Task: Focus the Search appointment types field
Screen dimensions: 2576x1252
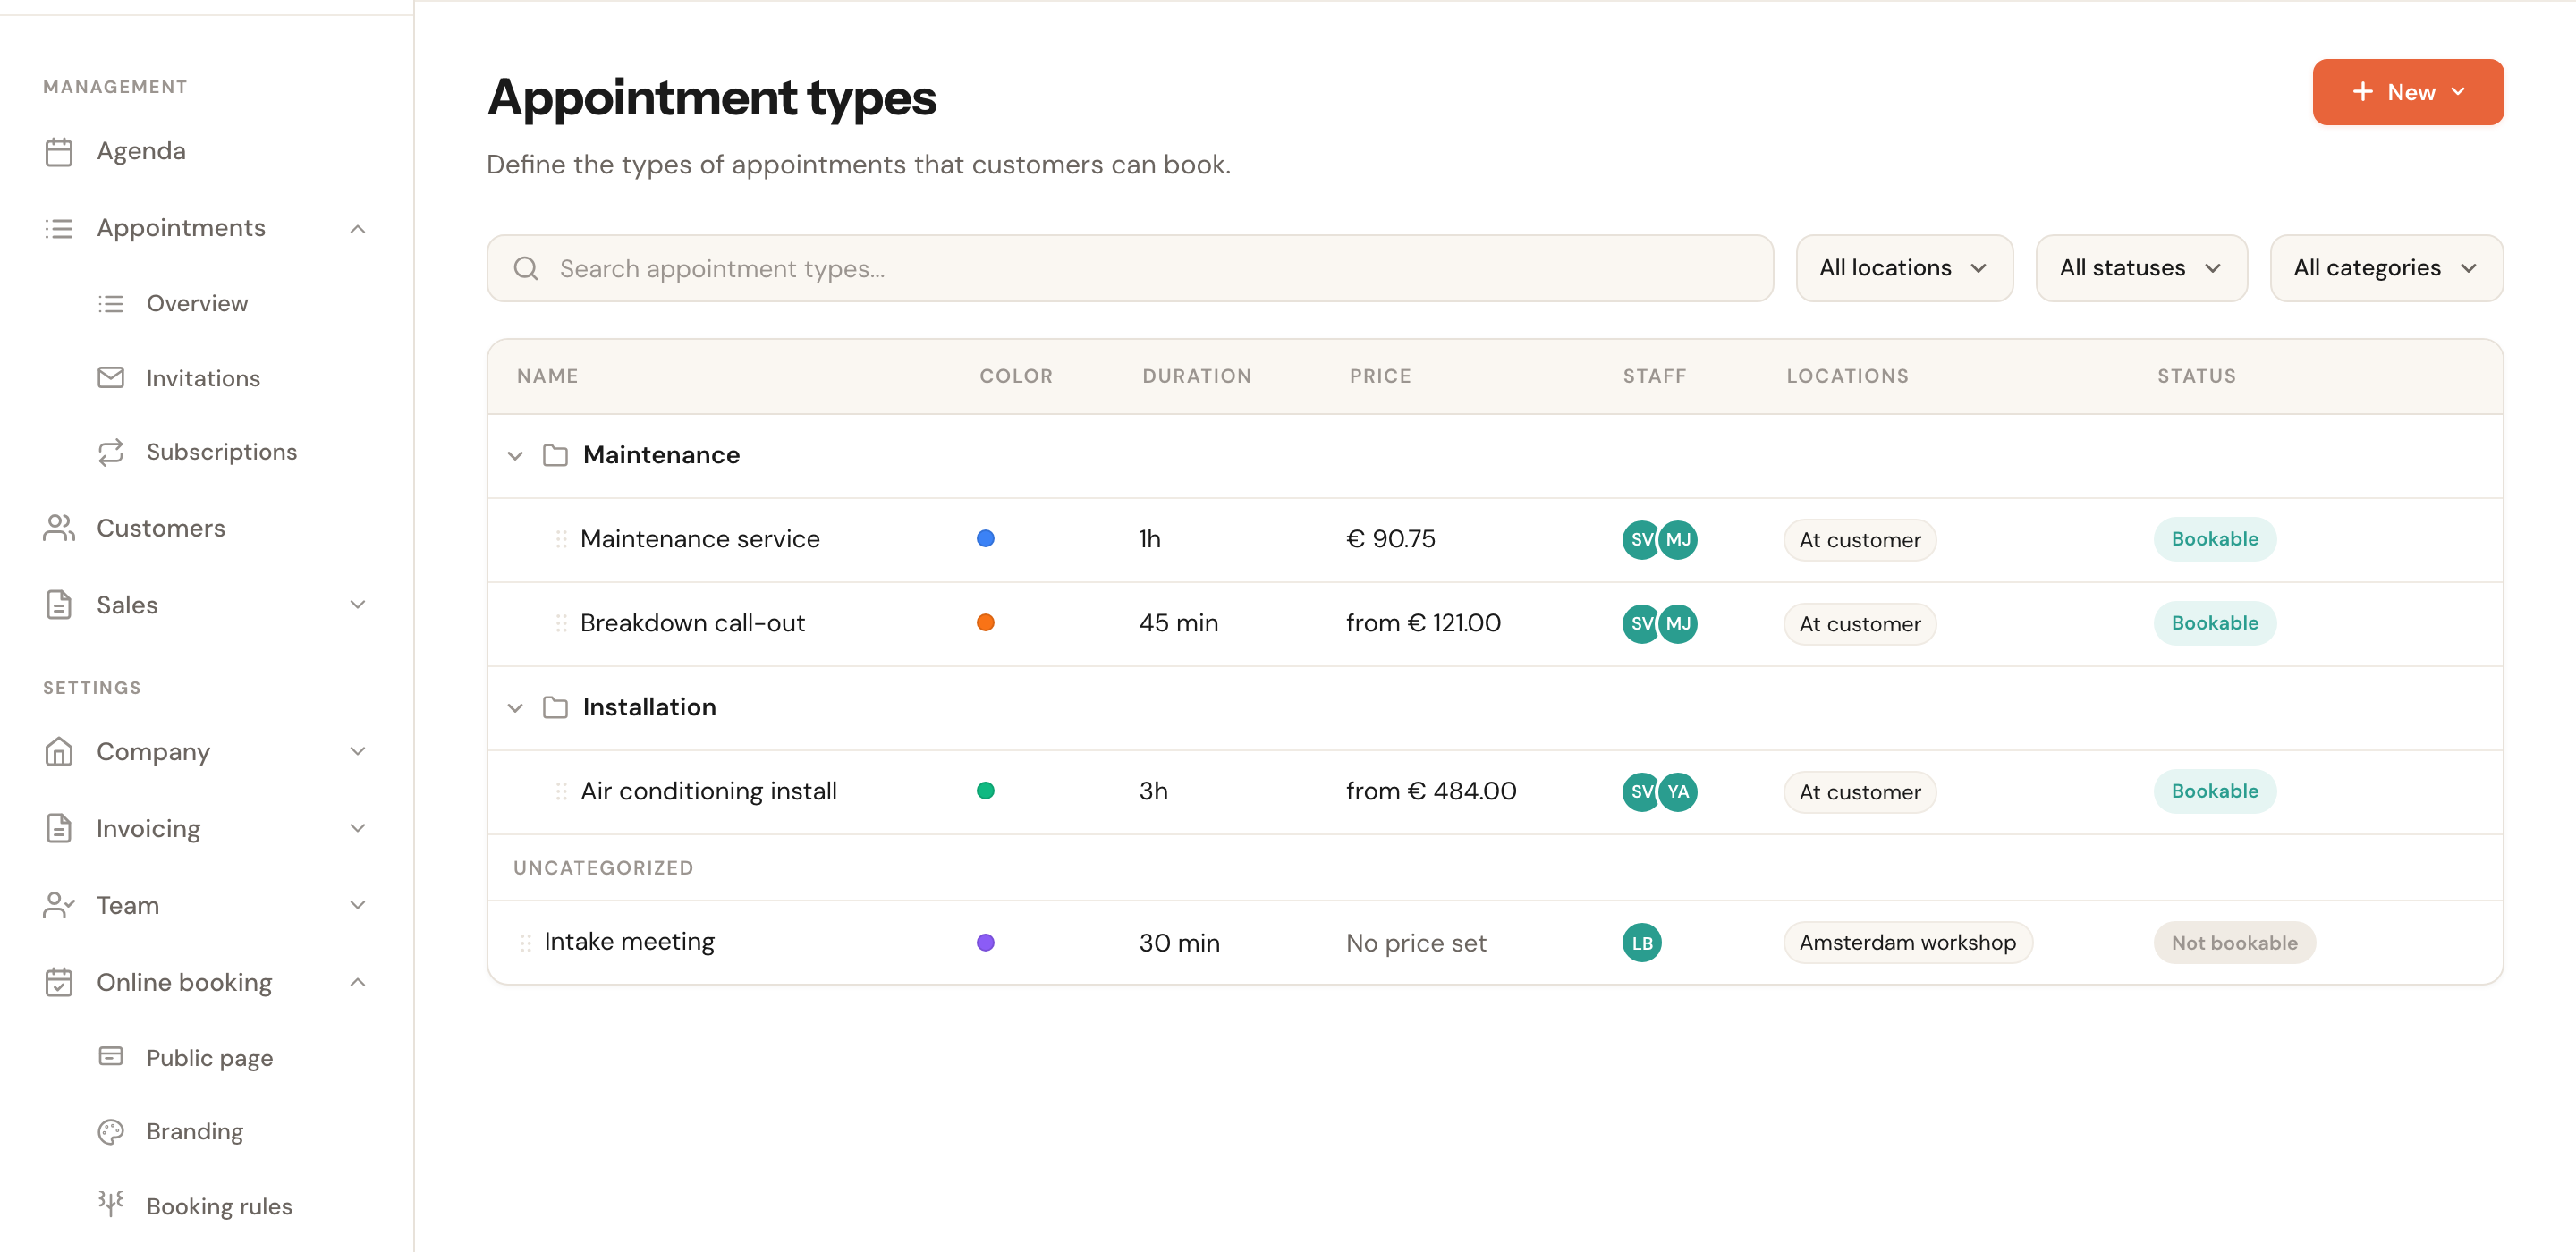Action: point(1130,268)
